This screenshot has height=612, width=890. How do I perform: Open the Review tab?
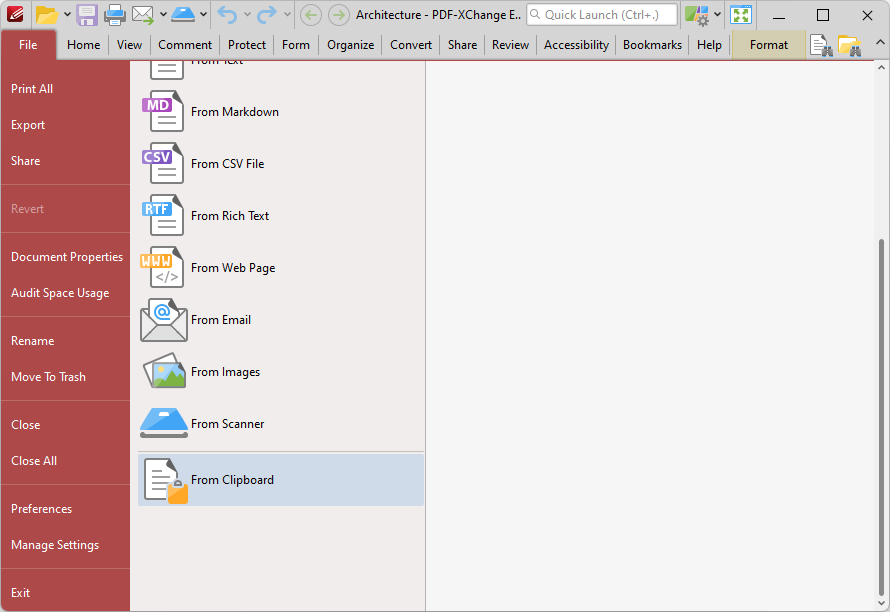(x=510, y=45)
